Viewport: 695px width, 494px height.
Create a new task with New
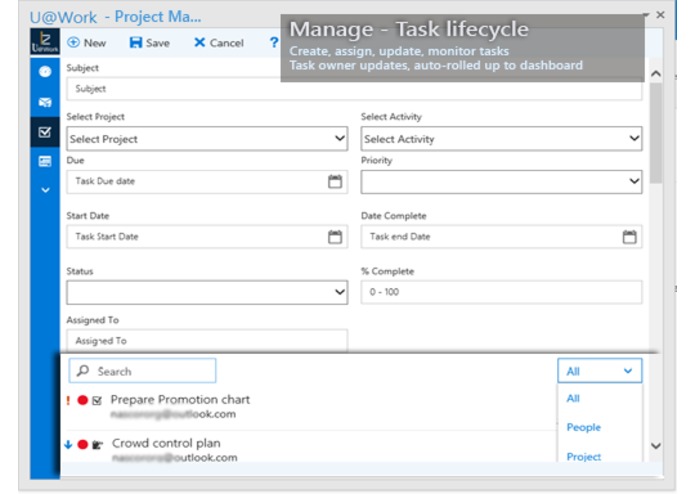click(86, 43)
